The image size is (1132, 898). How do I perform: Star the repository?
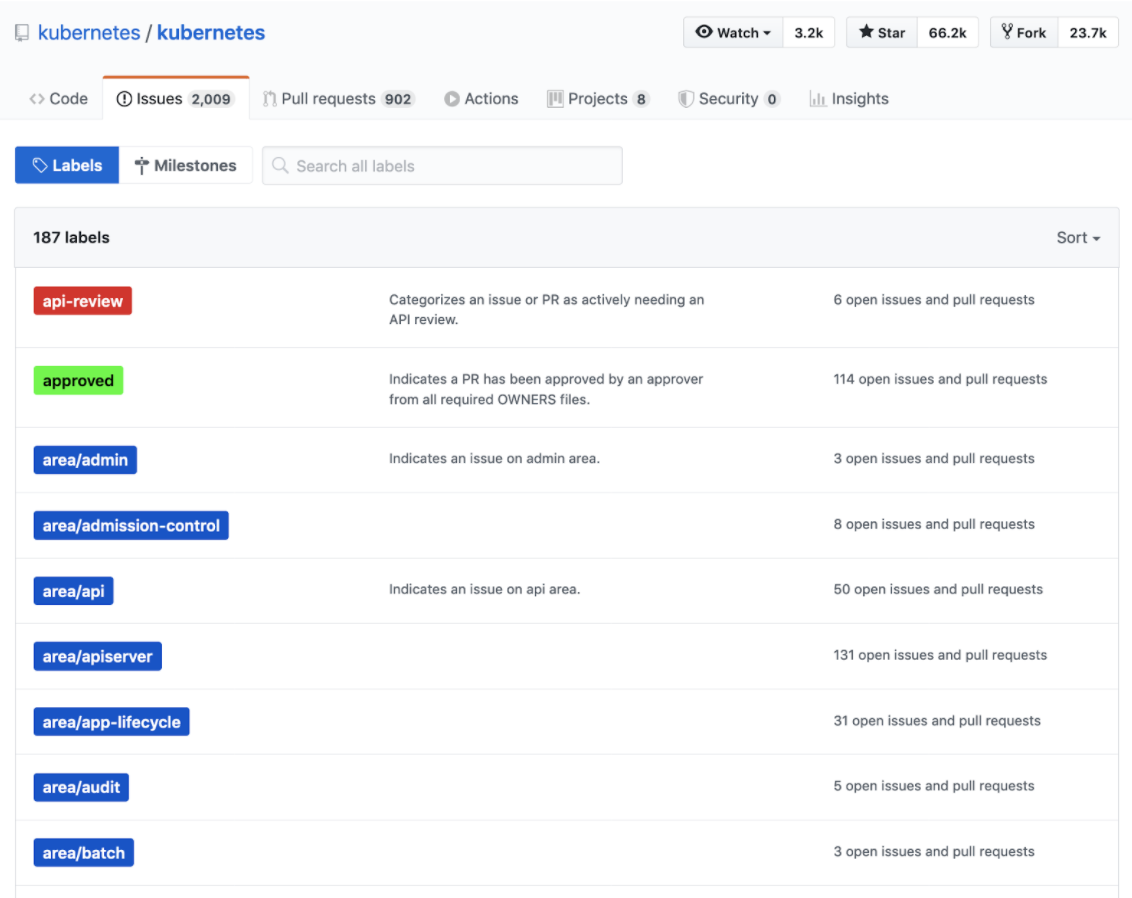point(881,32)
